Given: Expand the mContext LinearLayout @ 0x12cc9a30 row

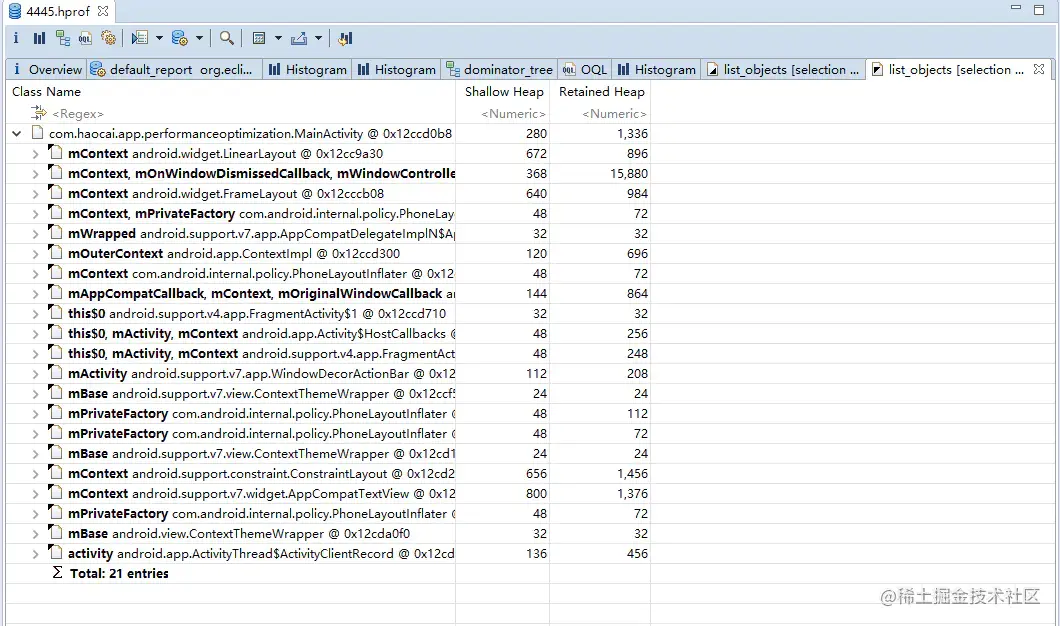Looking at the screenshot, I should (x=35, y=154).
